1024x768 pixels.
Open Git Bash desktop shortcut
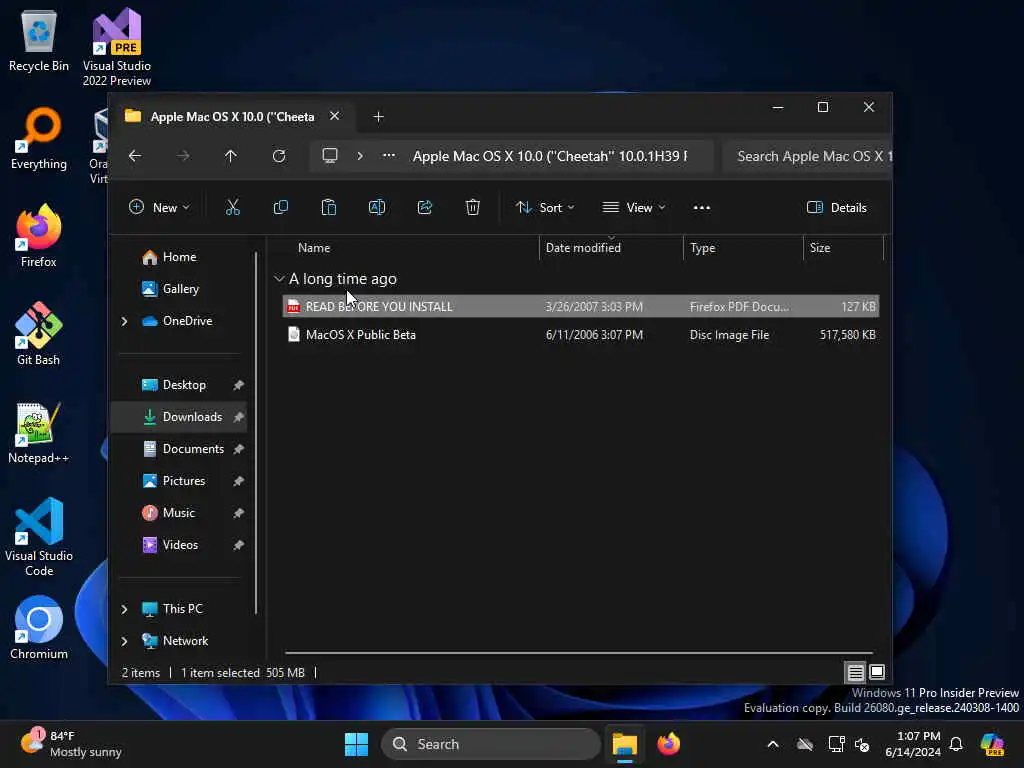(x=39, y=334)
